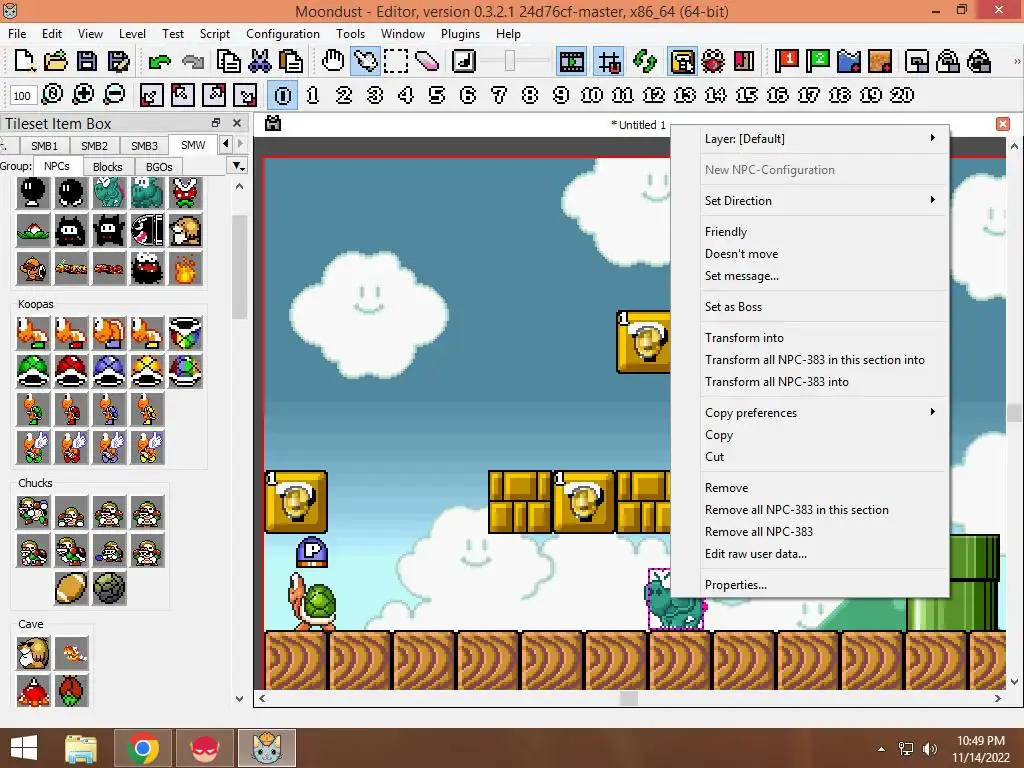The height and width of the screenshot is (768, 1024).
Task: Adjust the toolbar slider handle
Action: (x=510, y=61)
